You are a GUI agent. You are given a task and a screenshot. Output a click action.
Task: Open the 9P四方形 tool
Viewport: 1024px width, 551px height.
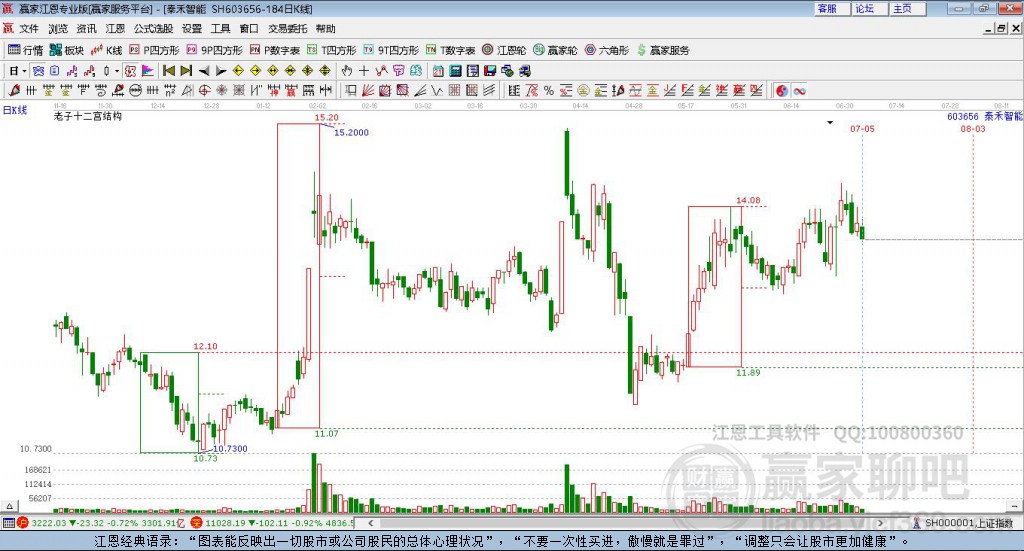coord(214,50)
